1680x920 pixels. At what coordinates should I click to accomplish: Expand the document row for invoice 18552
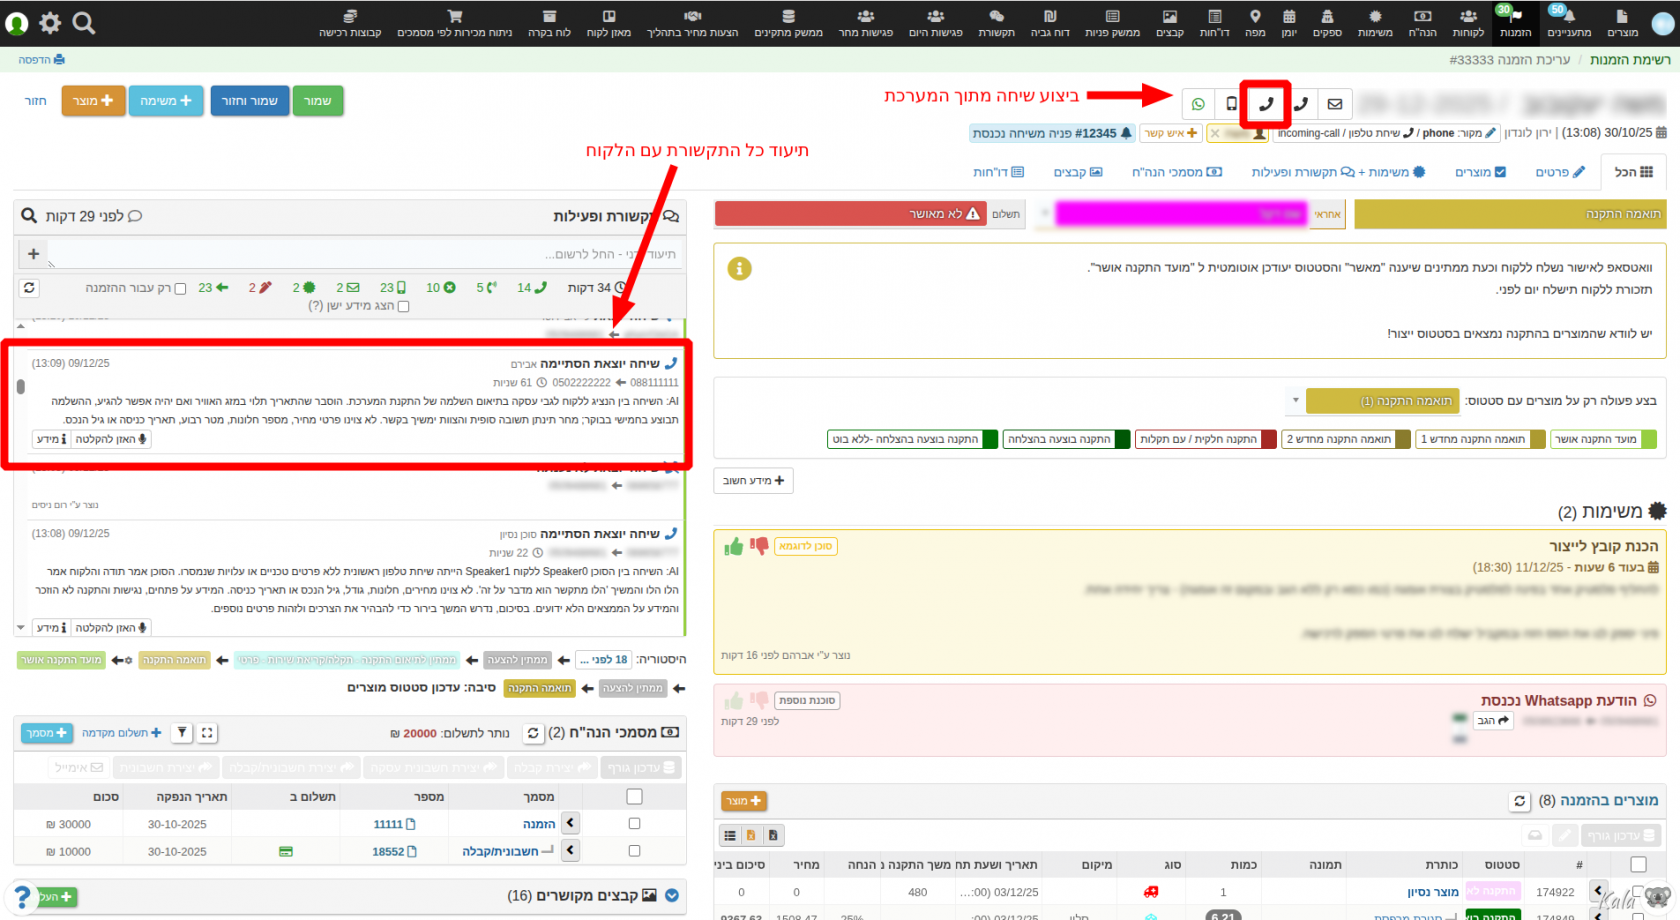pos(570,851)
